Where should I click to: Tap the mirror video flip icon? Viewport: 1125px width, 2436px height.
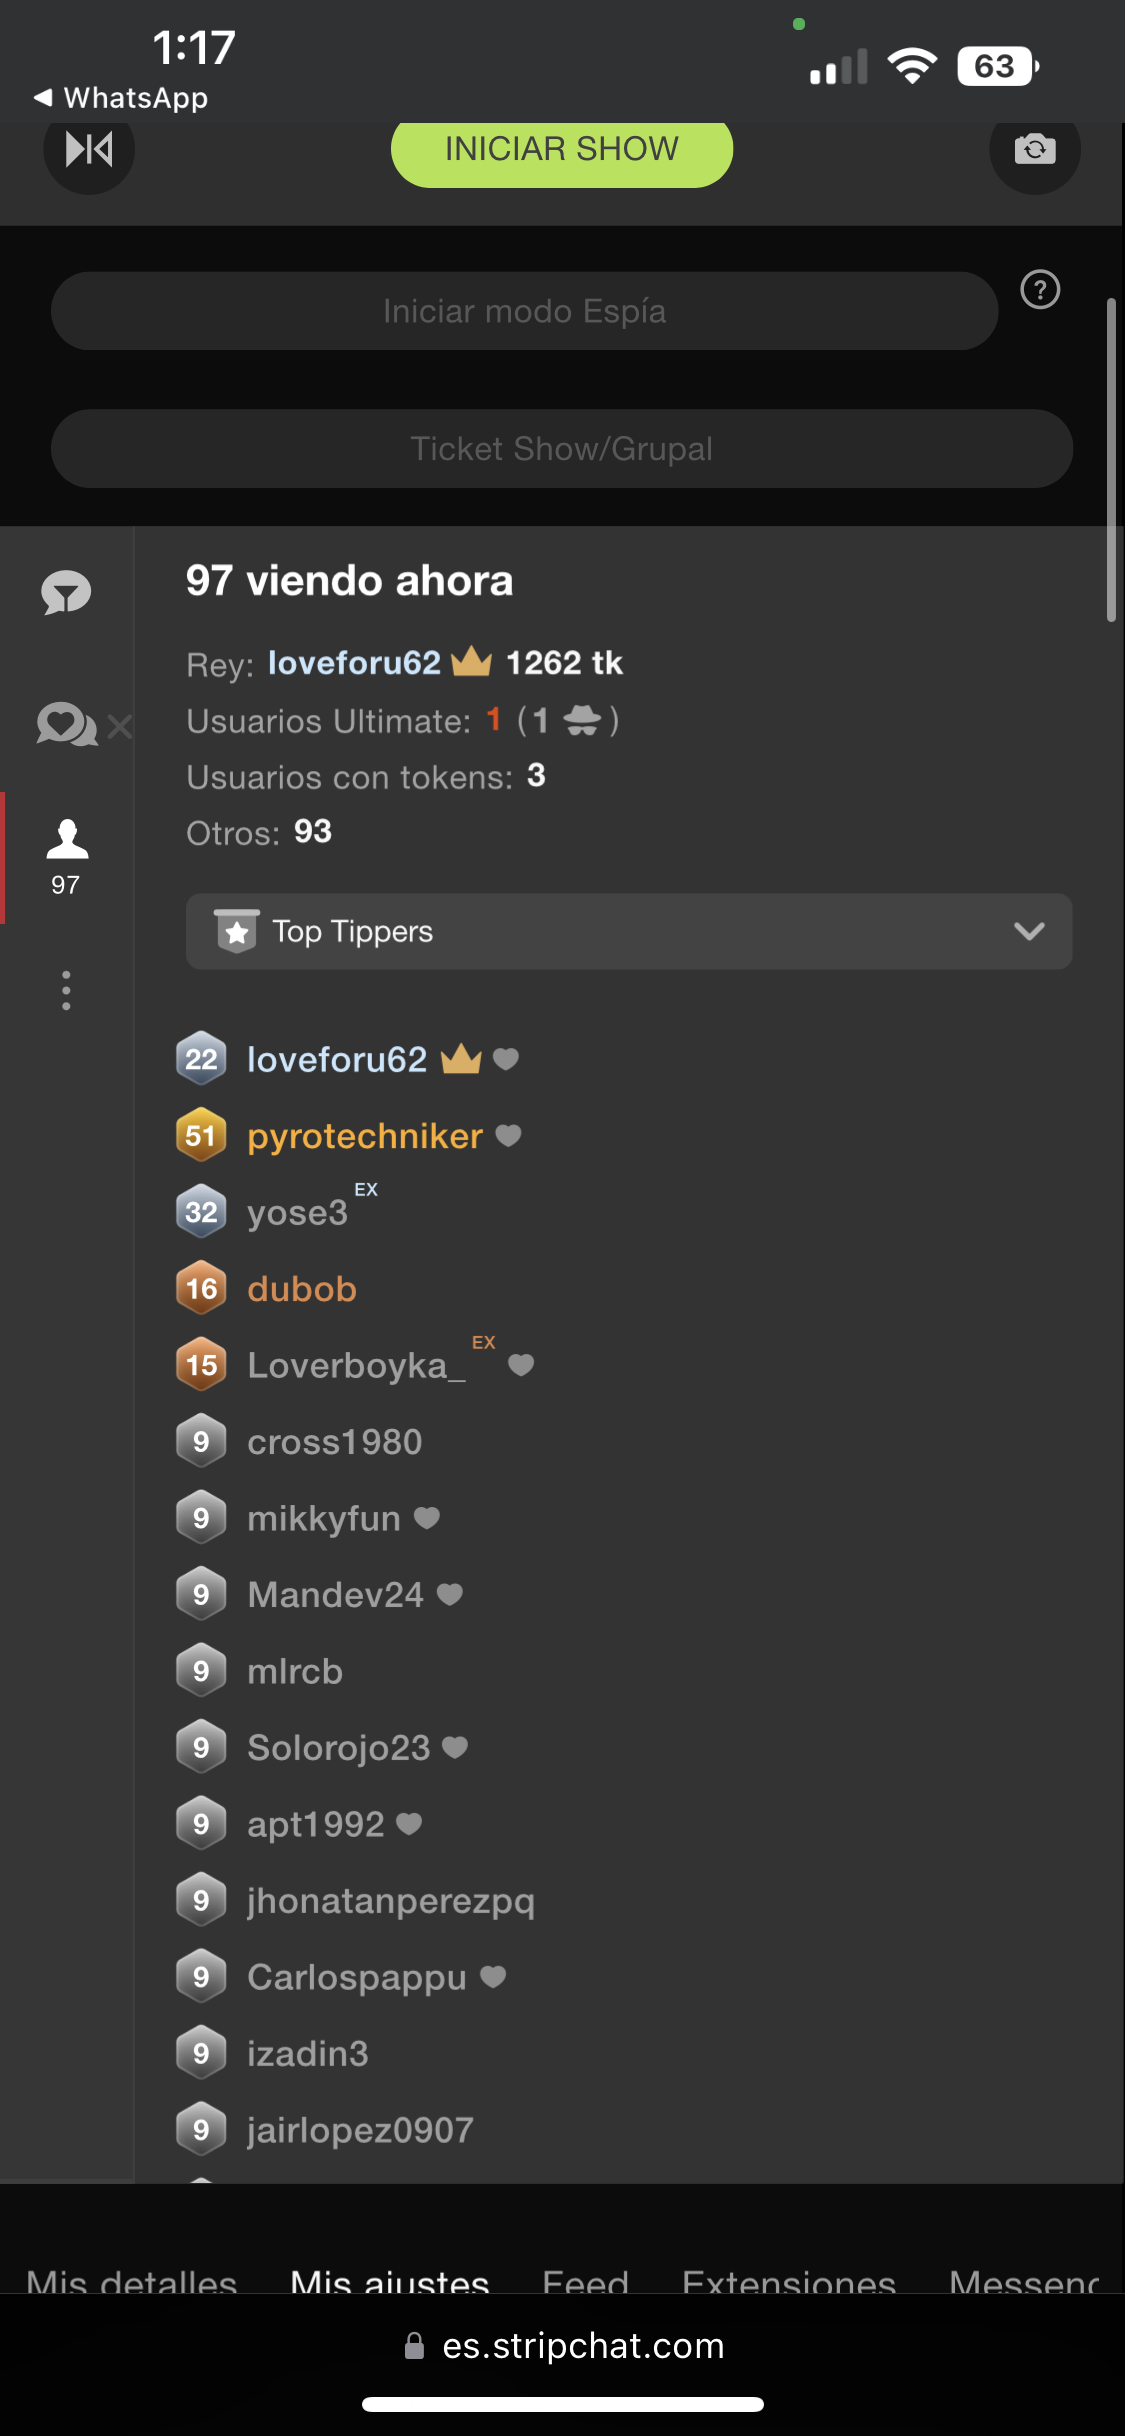(89, 150)
